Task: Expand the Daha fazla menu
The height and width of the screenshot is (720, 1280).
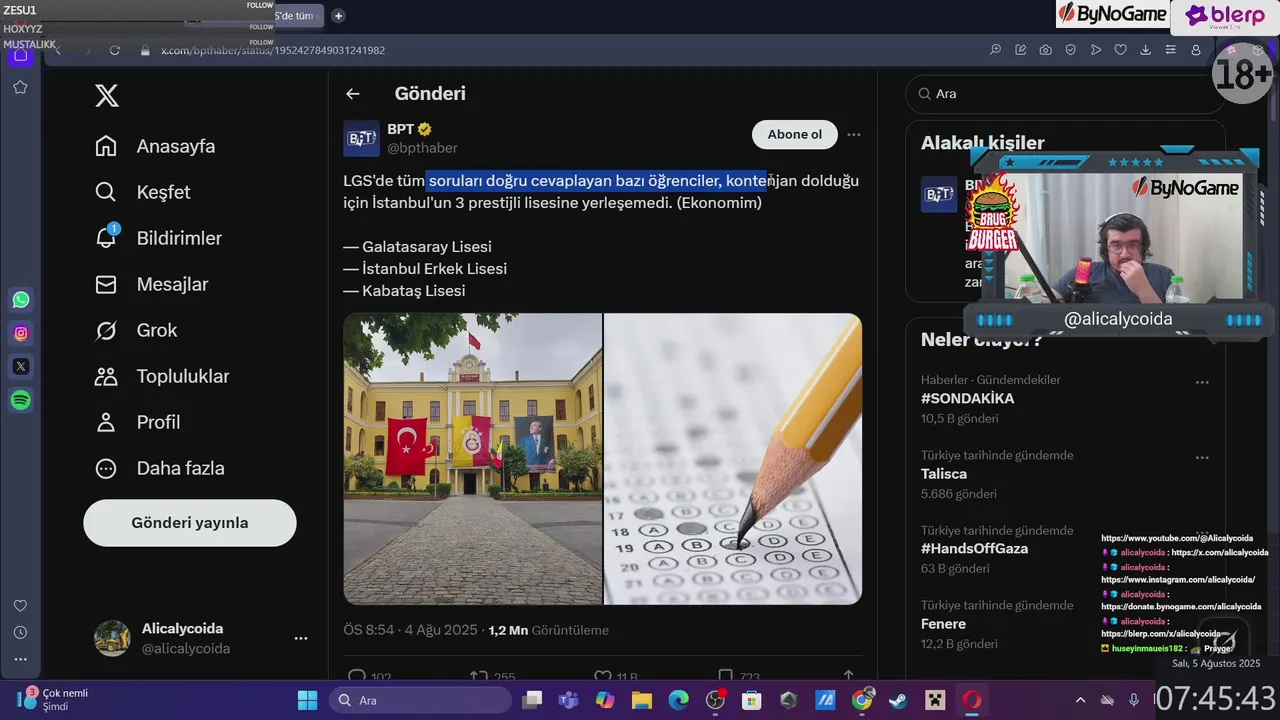Action: pyautogui.click(x=160, y=468)
